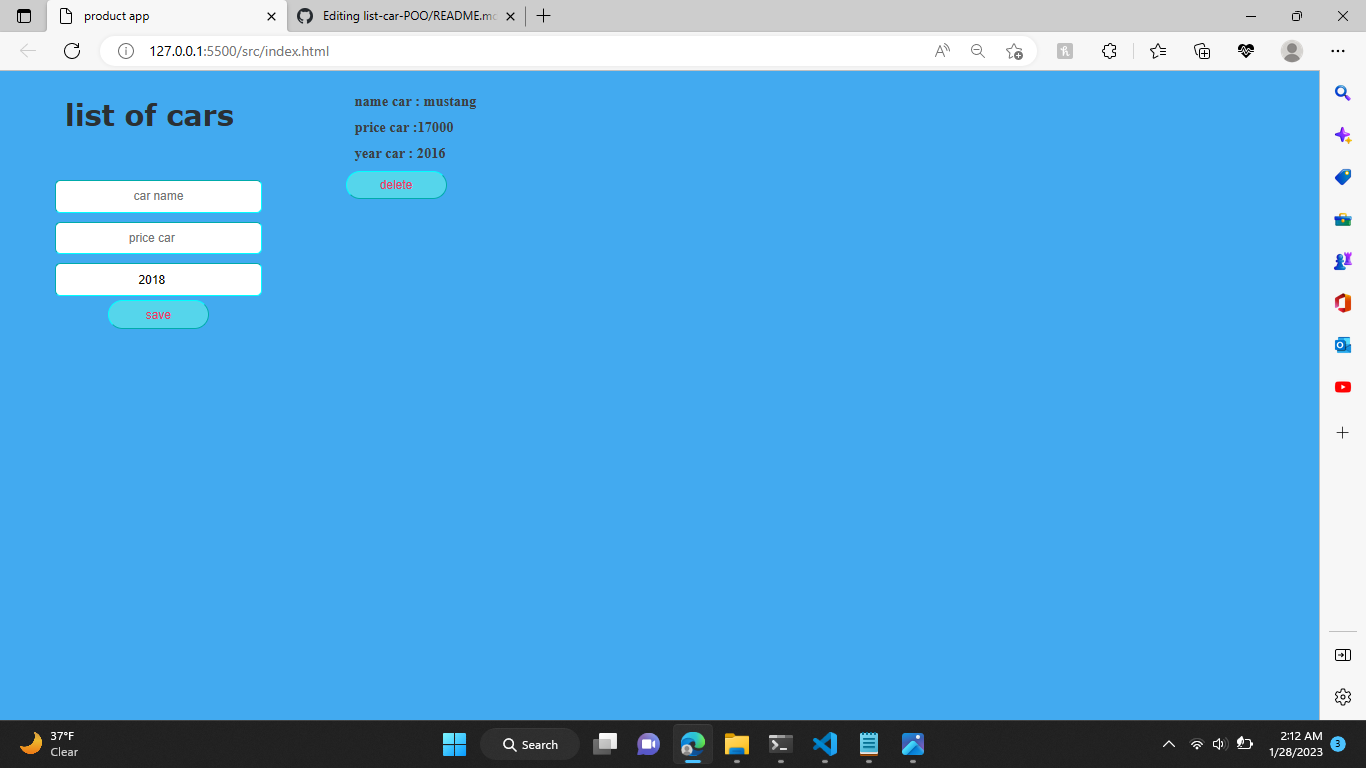The height and width of the screenshot is (768, 1366).
Task: Open the Settings and more menu
Action: click(1337, 50)
